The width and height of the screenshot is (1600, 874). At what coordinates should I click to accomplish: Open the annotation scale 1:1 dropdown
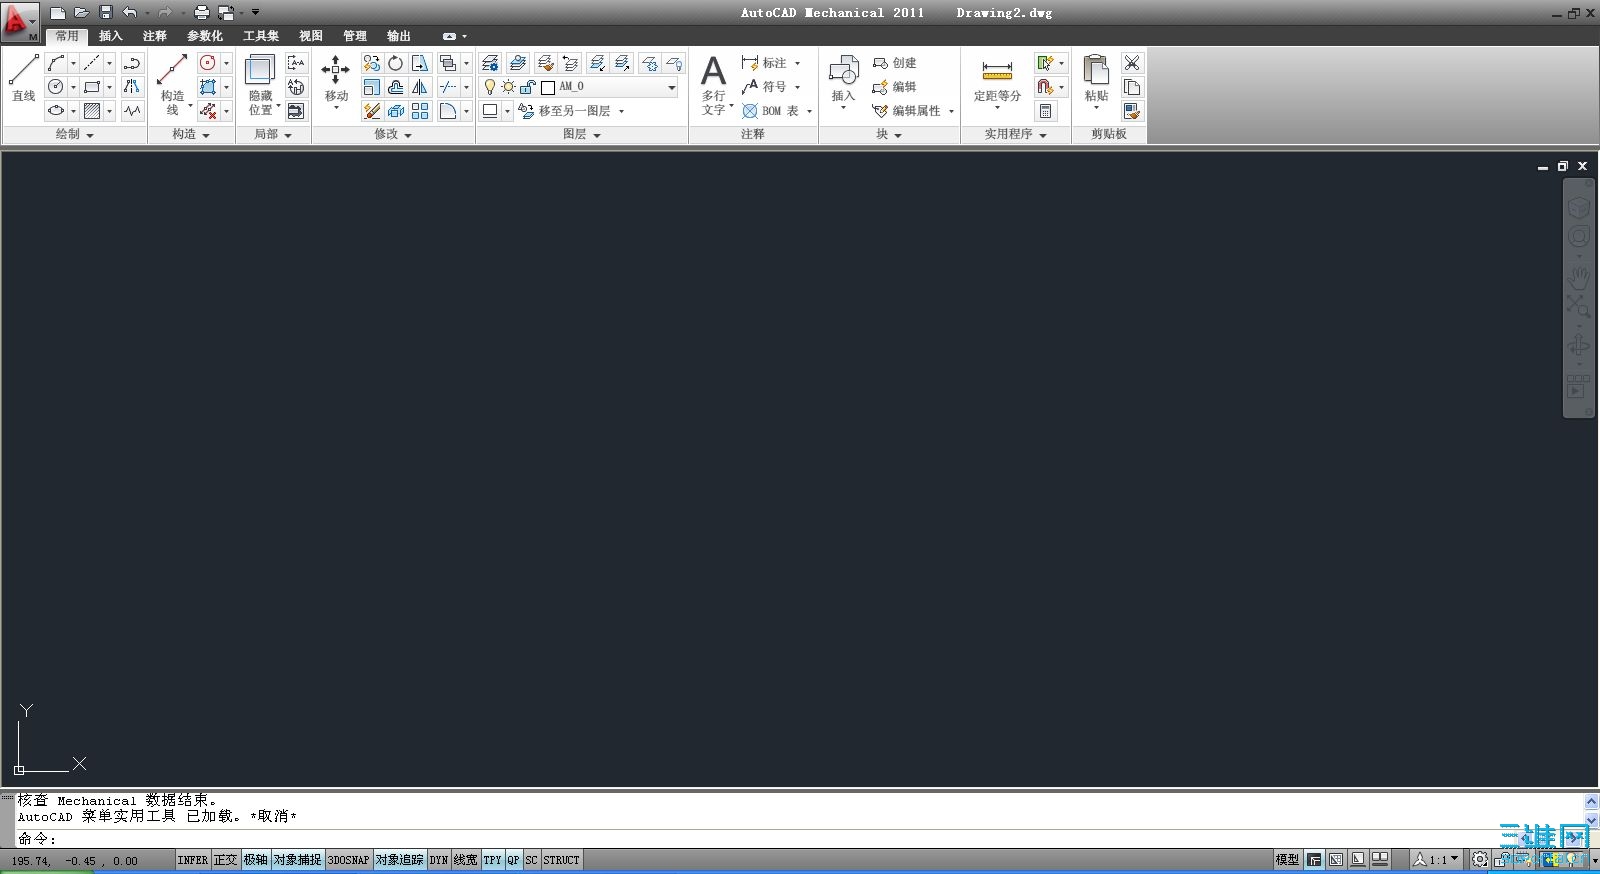[1437, 859]
